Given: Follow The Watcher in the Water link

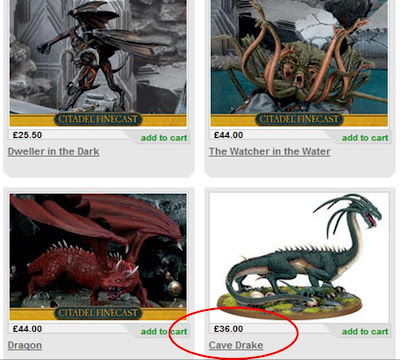Looking at the screenshot, I should click(x=270, y=152).
